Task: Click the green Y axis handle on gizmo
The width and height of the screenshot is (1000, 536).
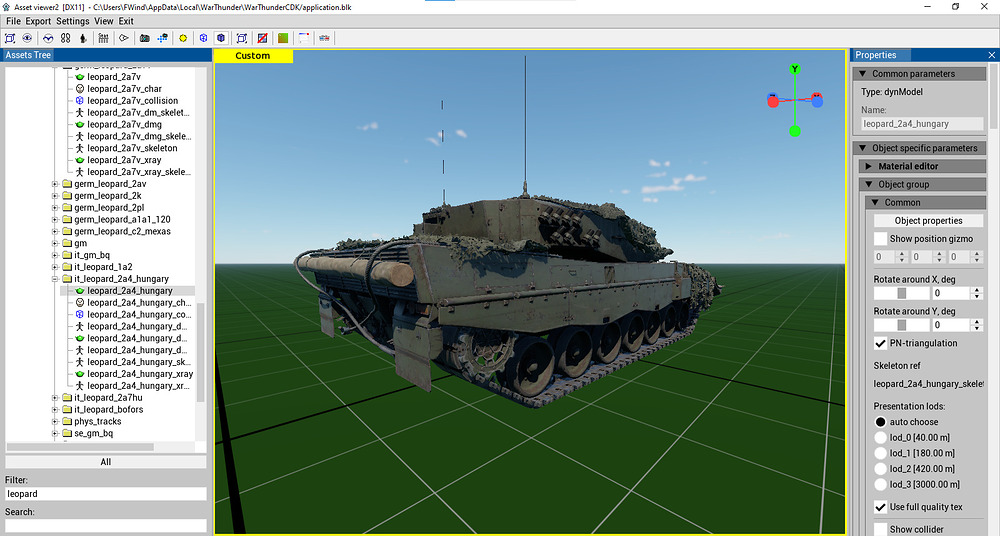Action: pyautogui.click(x=795, y=69)
